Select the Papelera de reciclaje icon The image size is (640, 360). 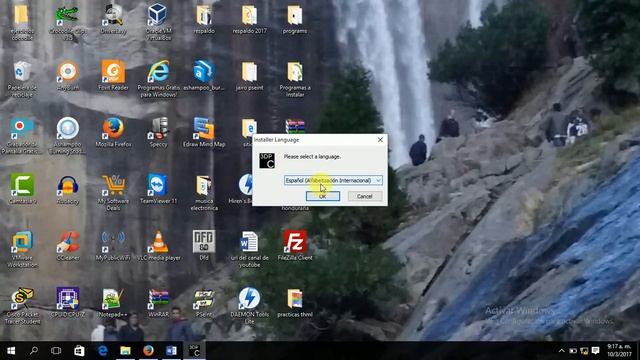click(x=22, y=79)
